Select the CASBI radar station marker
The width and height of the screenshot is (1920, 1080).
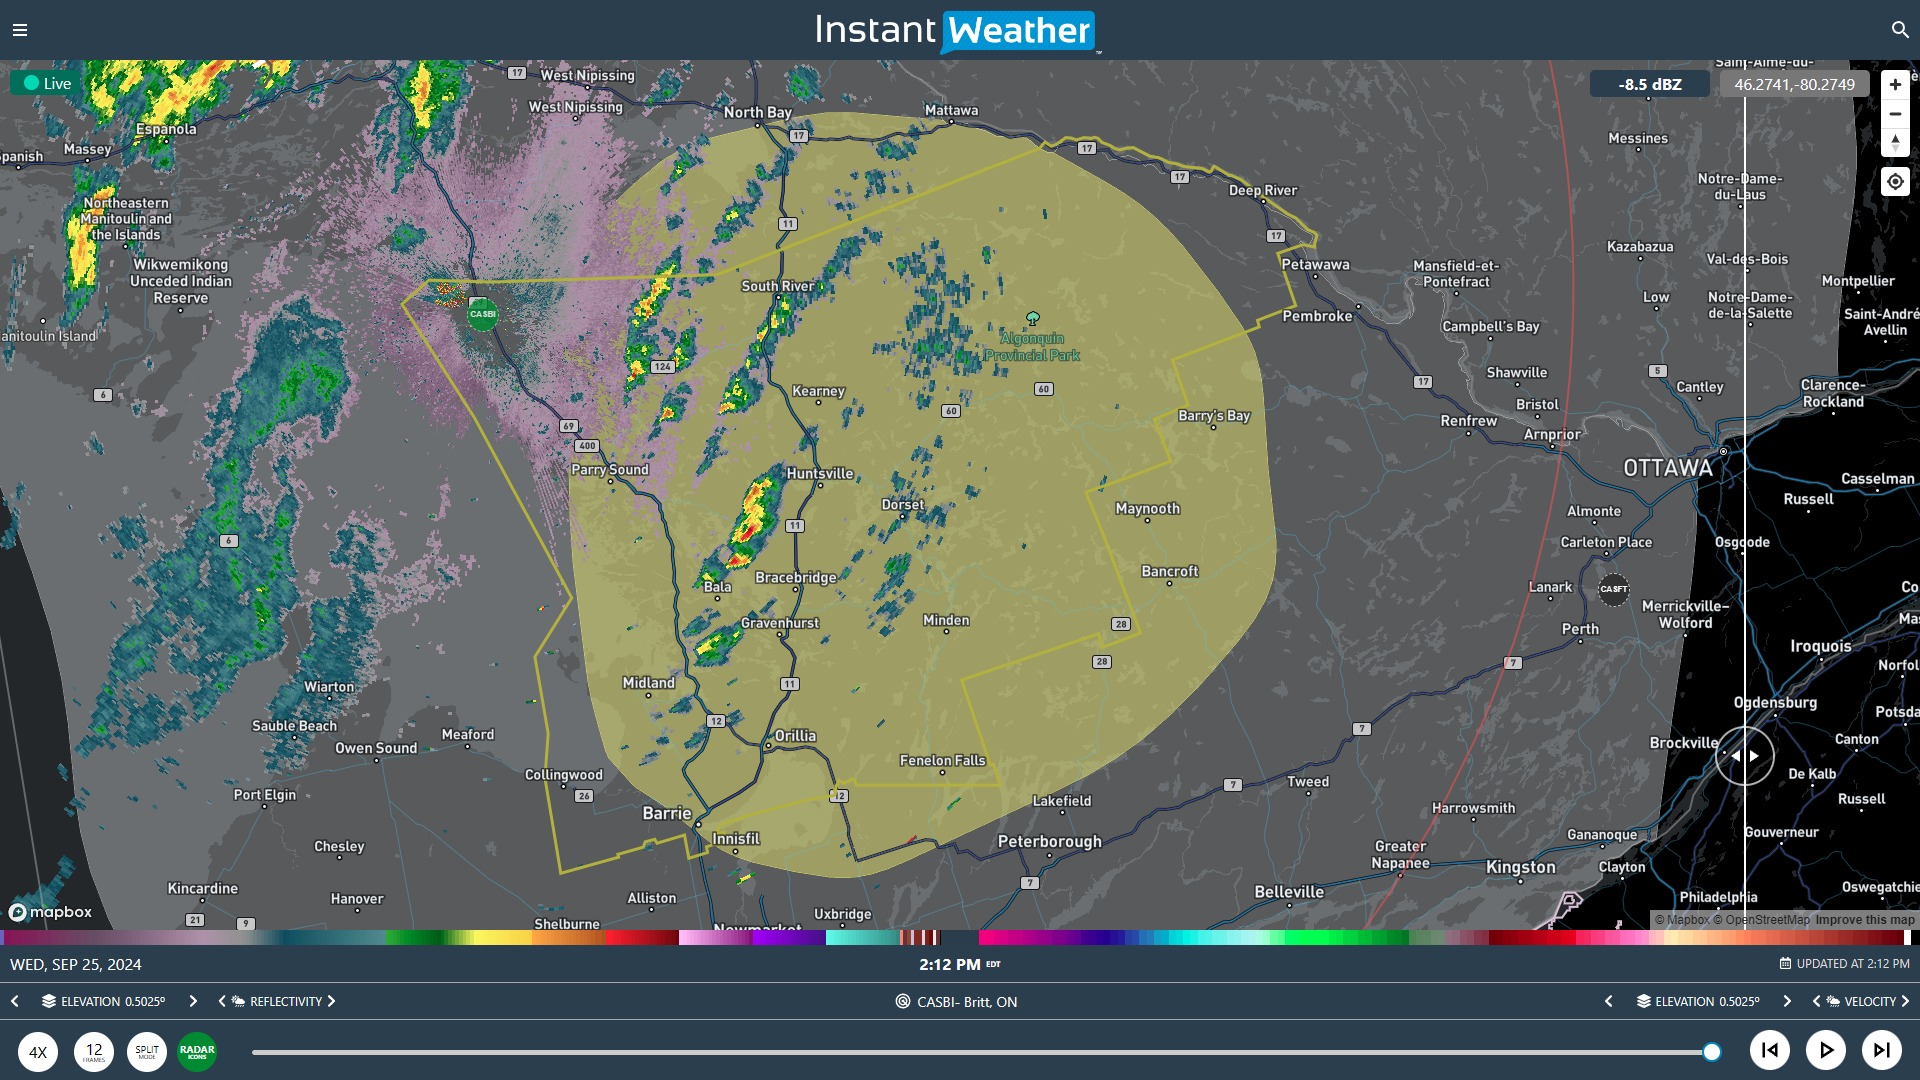click(483, 314)
